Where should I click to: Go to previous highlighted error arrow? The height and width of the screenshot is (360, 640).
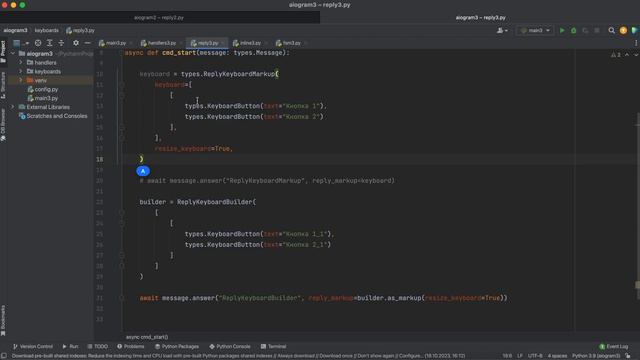627,54
